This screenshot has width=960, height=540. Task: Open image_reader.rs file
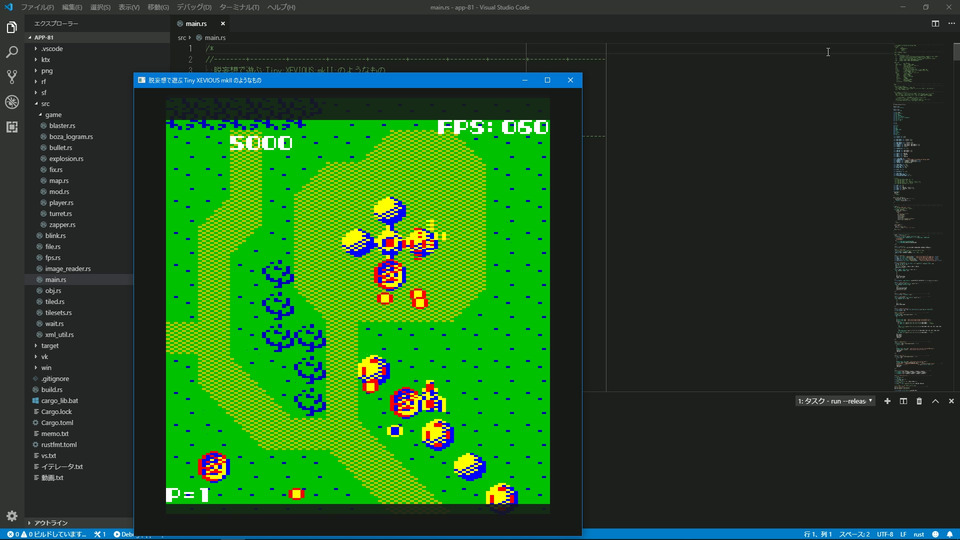67,268
